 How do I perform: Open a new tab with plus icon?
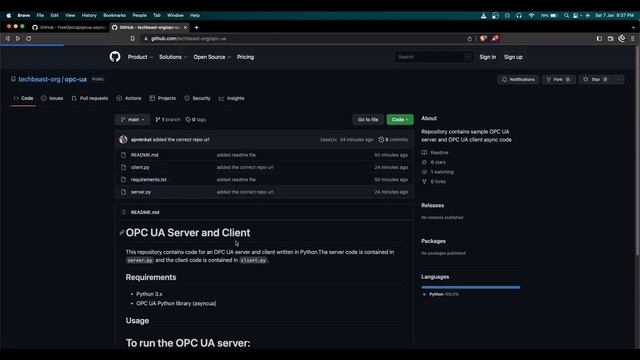tap(196, 27)
